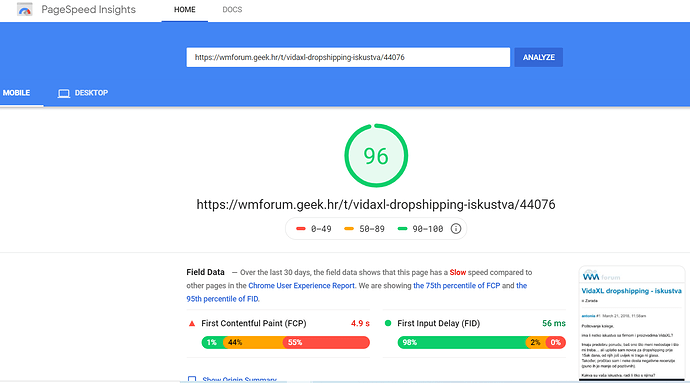Open the Chrome User Experience Report link
The width and height of the screenshot is (690, 383).
tap(301, 285)
